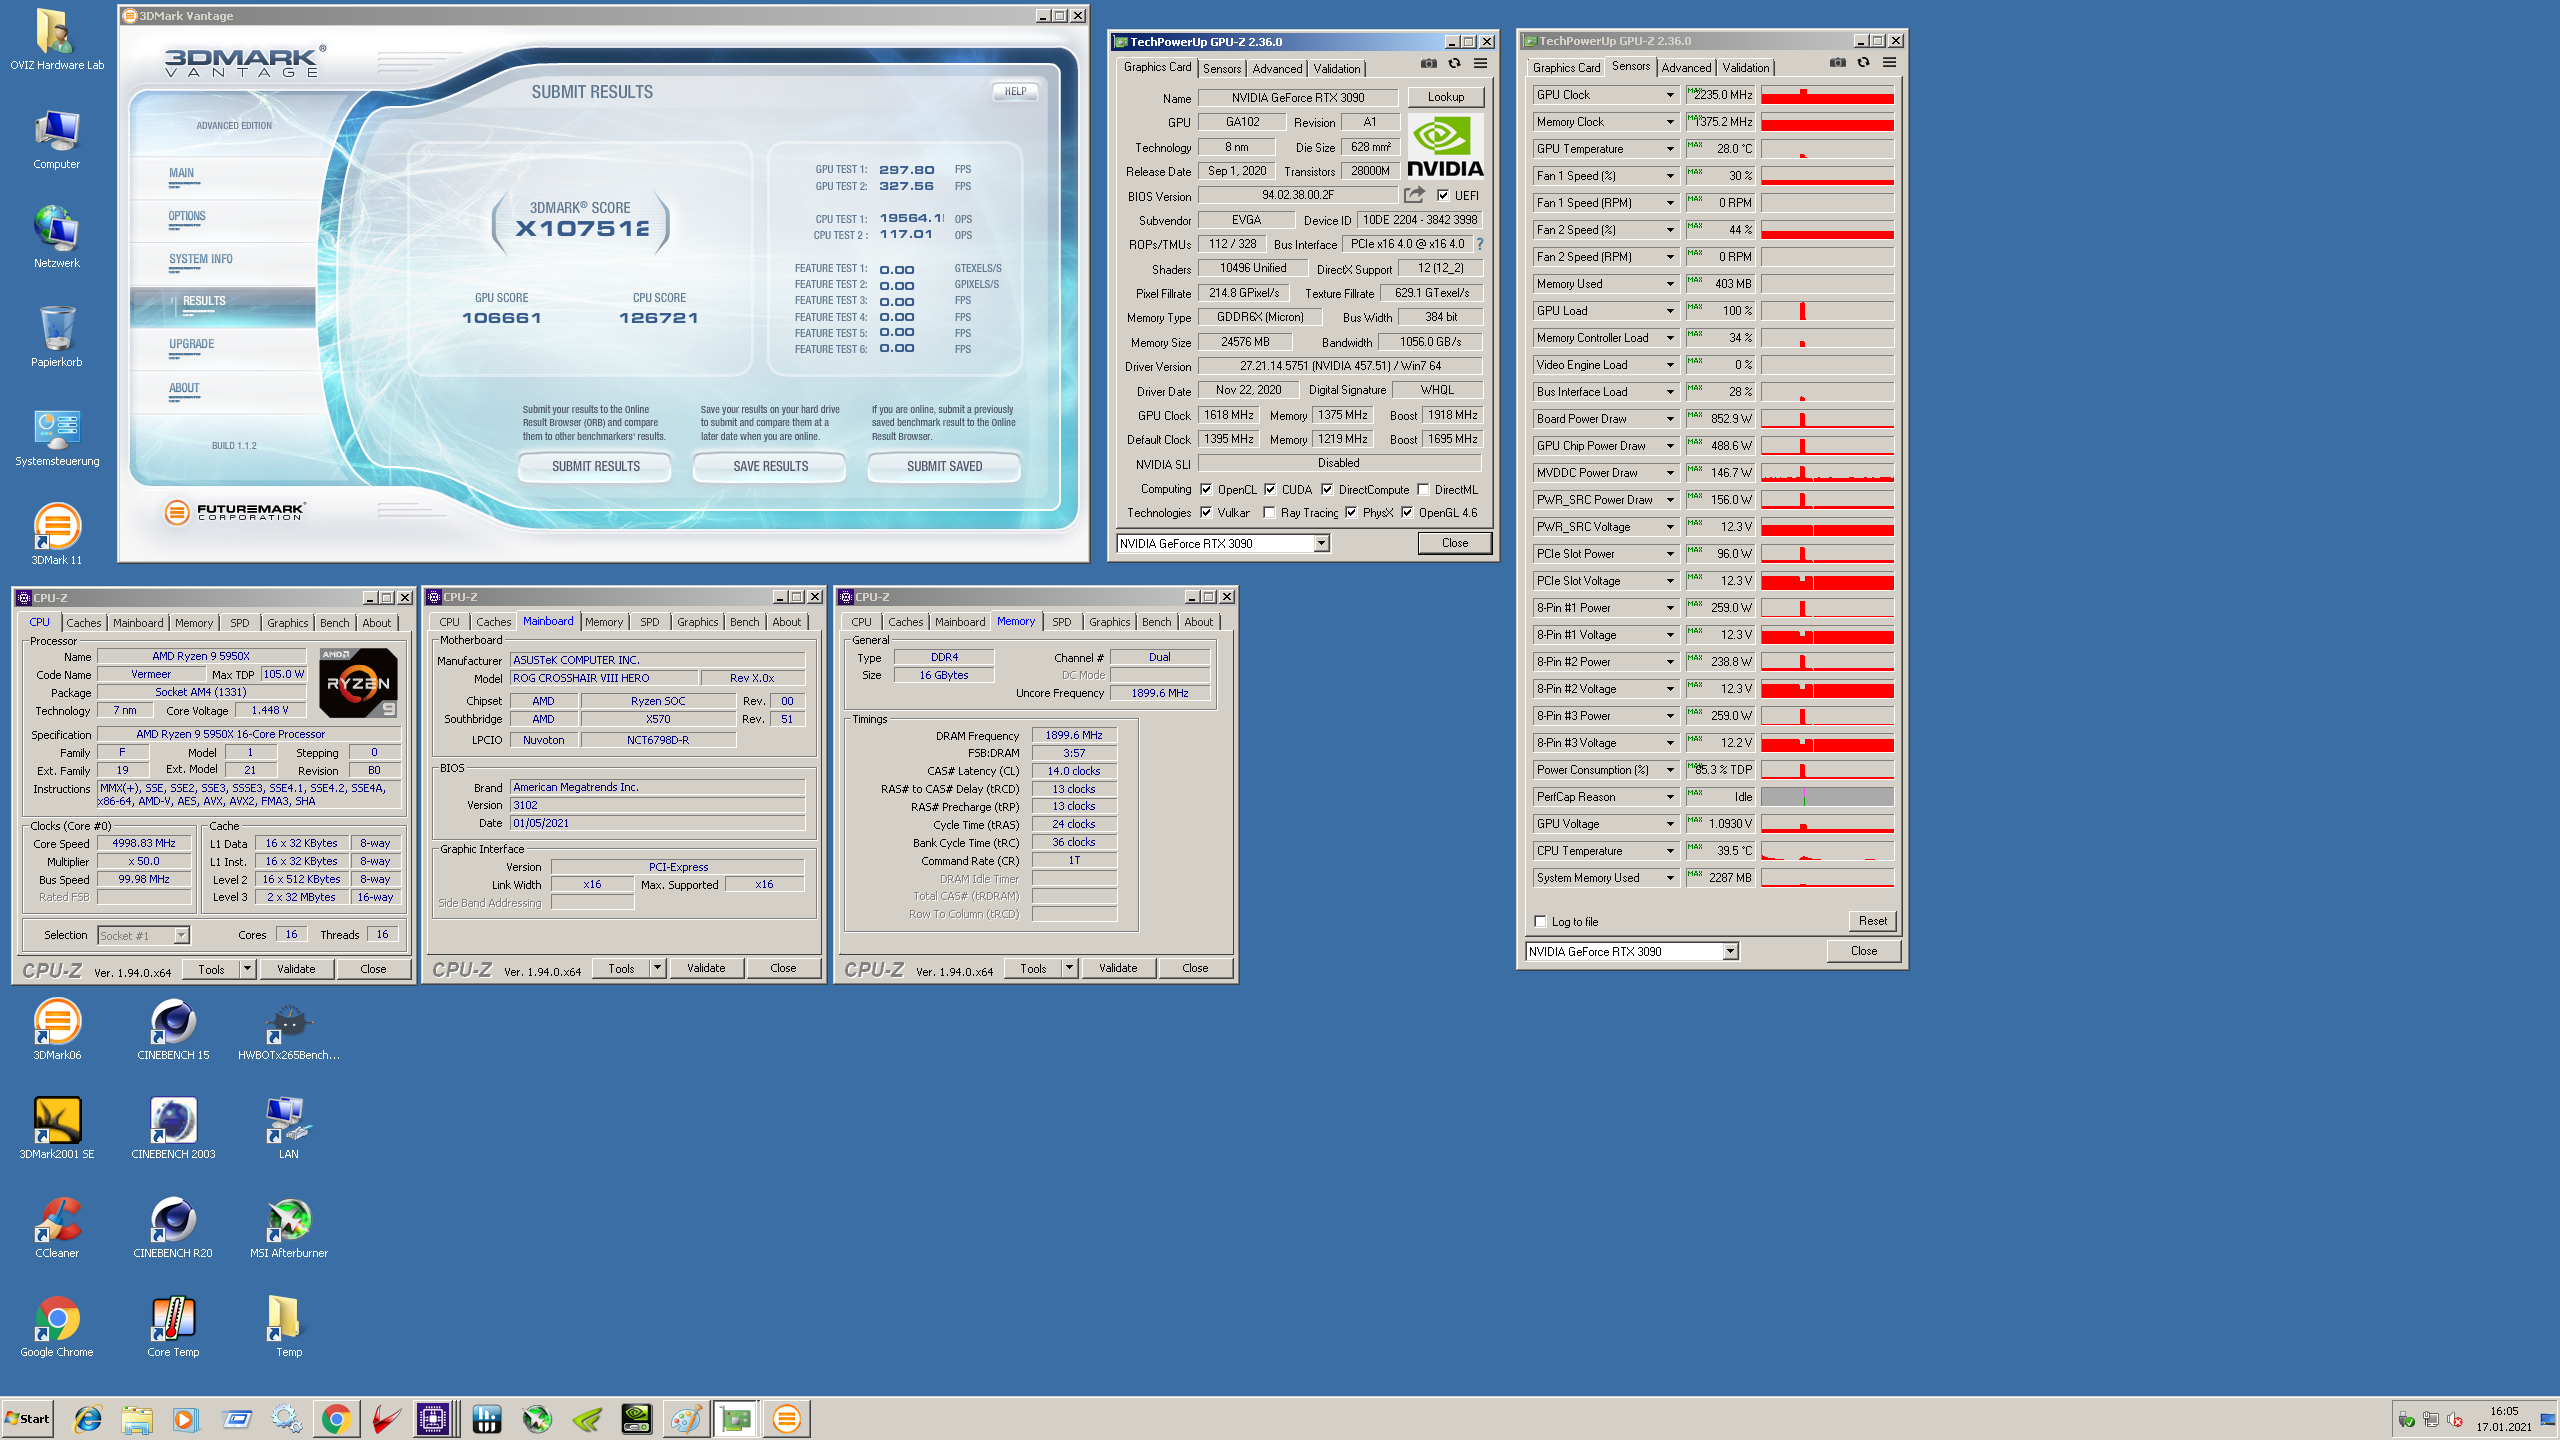Select the Computer desktop icon
Viewport: 2560px width, 1440px height.
coord(57,140)
